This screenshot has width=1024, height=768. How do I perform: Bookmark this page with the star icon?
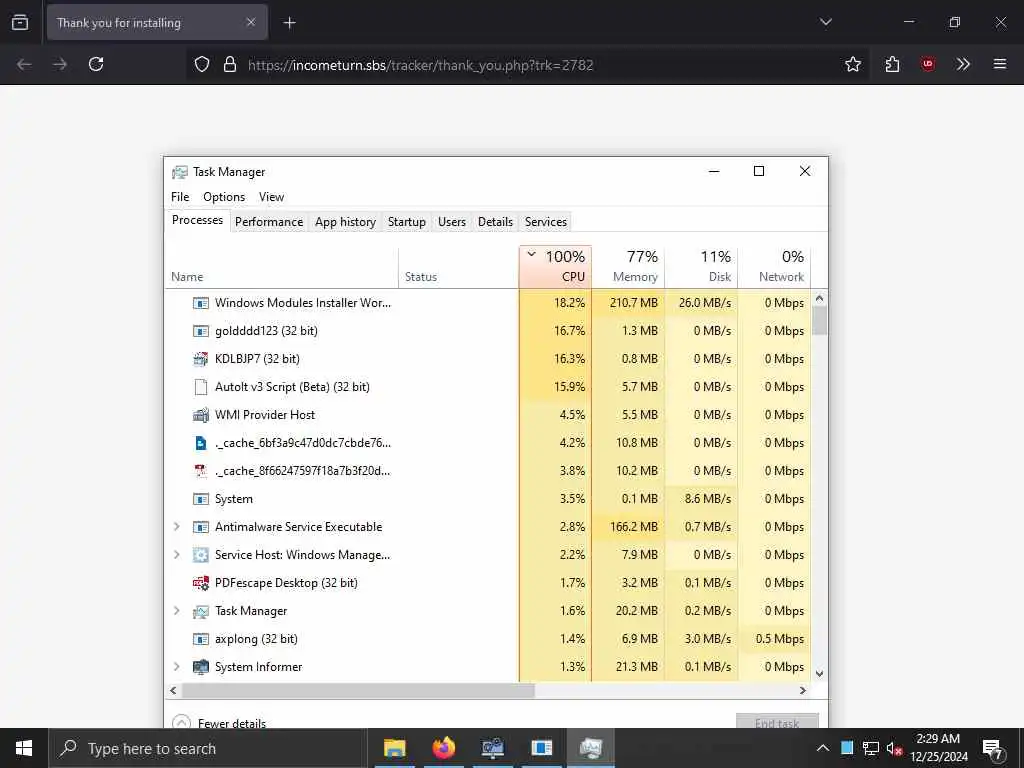tap(852, 64)
